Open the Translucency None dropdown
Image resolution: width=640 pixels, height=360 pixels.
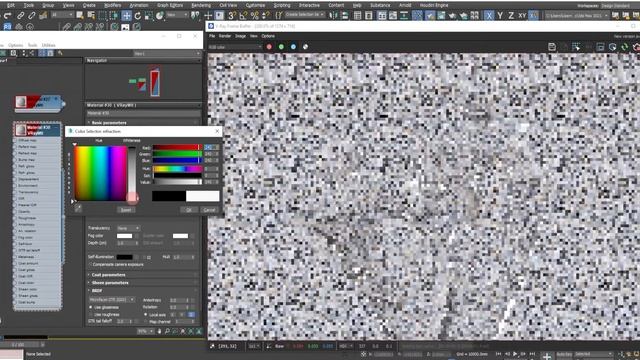pyautogui.click(x=128, y=228)
